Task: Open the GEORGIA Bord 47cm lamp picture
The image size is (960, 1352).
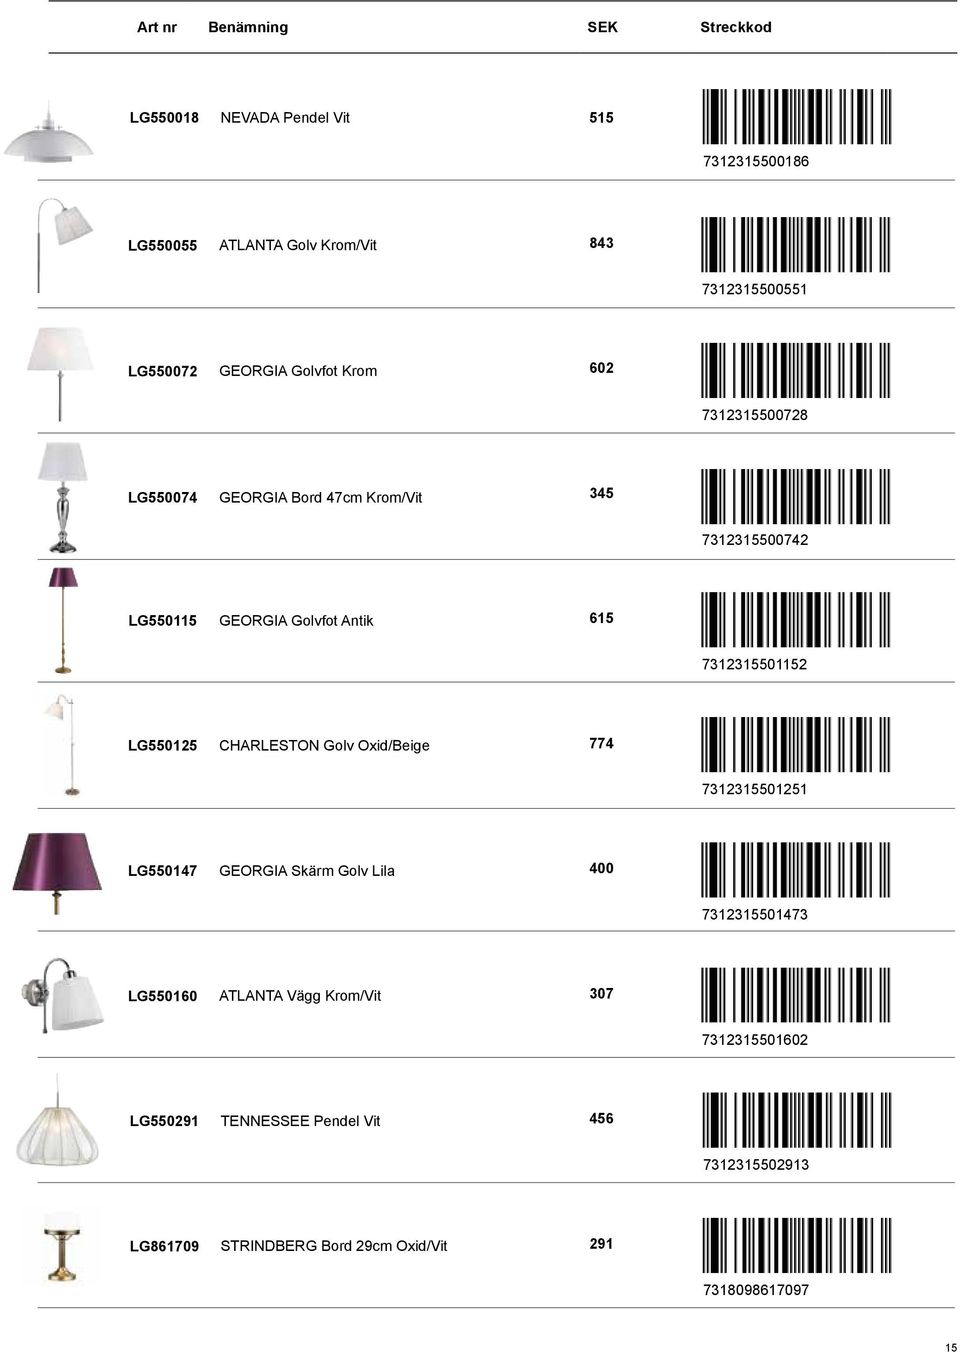Action: tap(63, 498)
